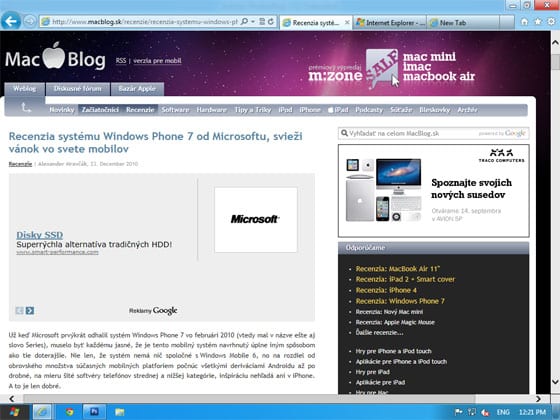Refresh the page with the reload icon
The image size is (560, 420).
tap(271, 21)
